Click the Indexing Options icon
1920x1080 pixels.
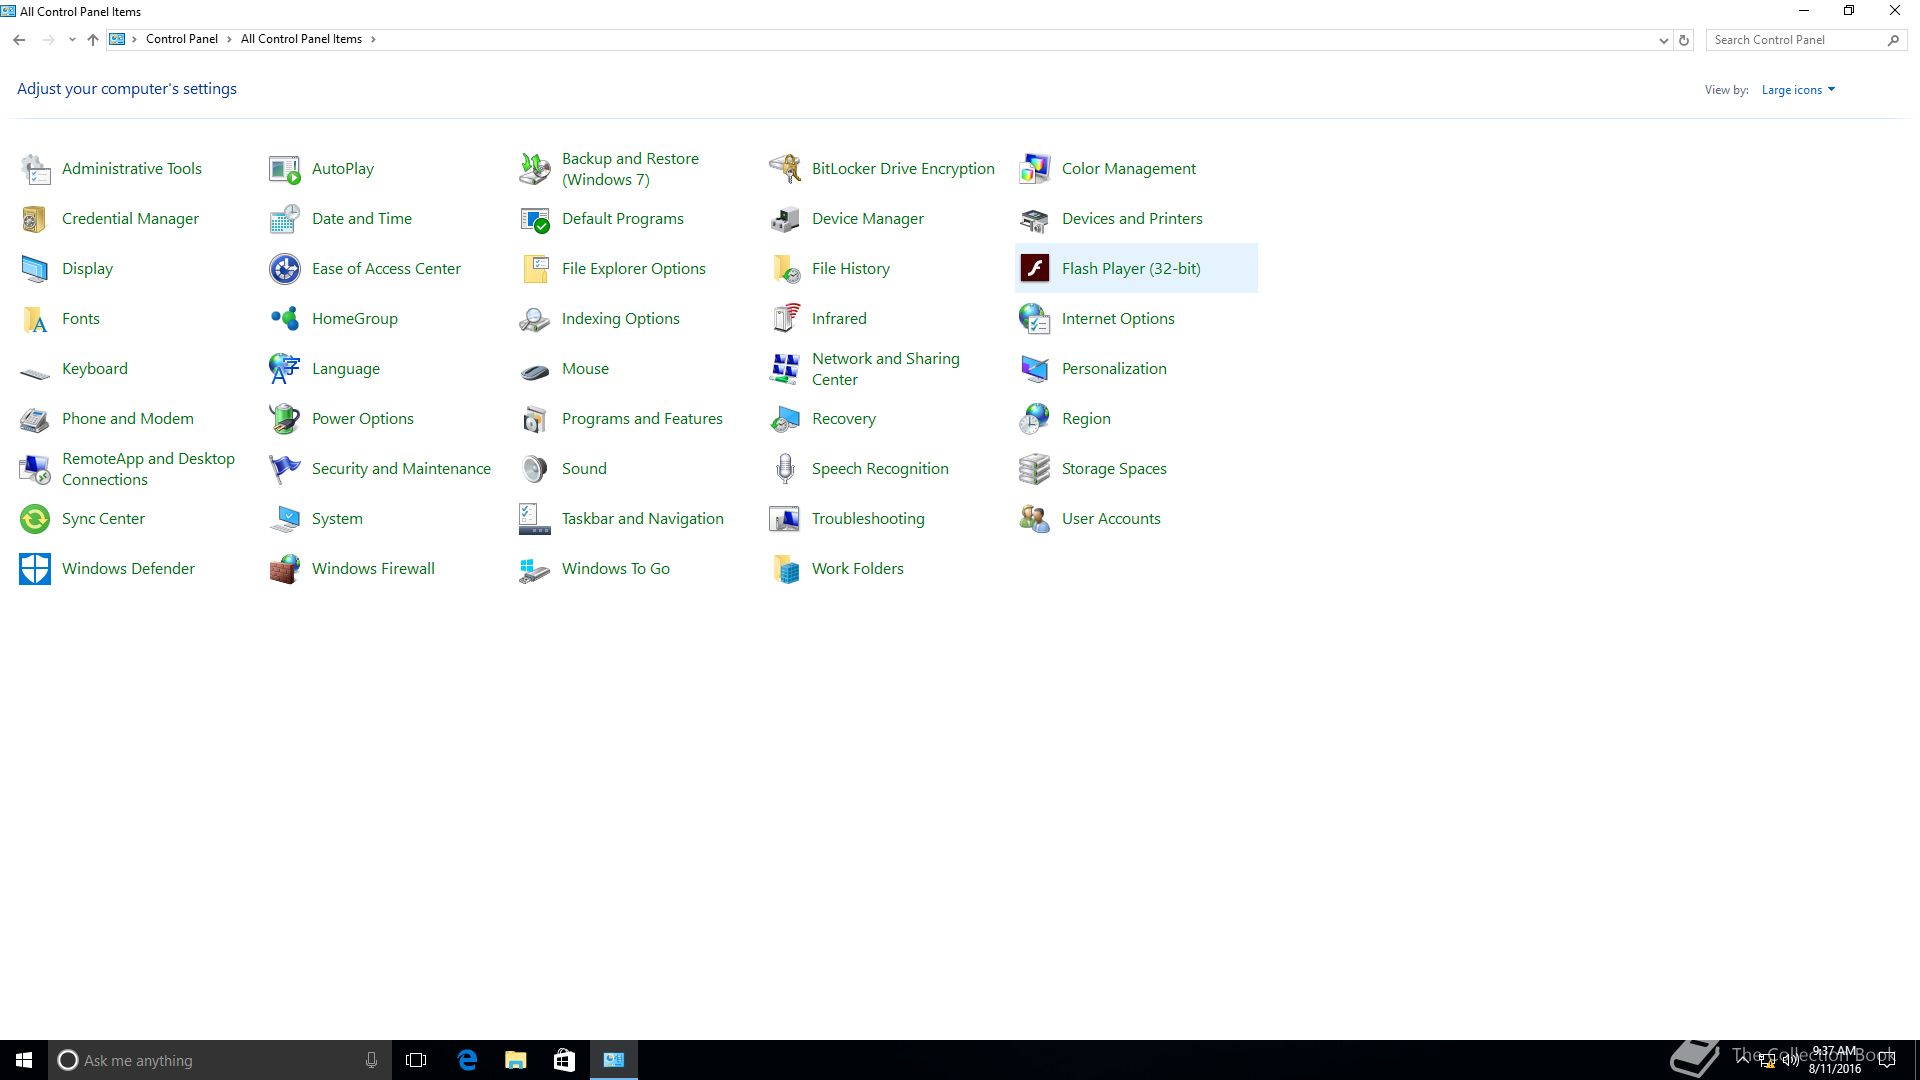tap(535, 319)
